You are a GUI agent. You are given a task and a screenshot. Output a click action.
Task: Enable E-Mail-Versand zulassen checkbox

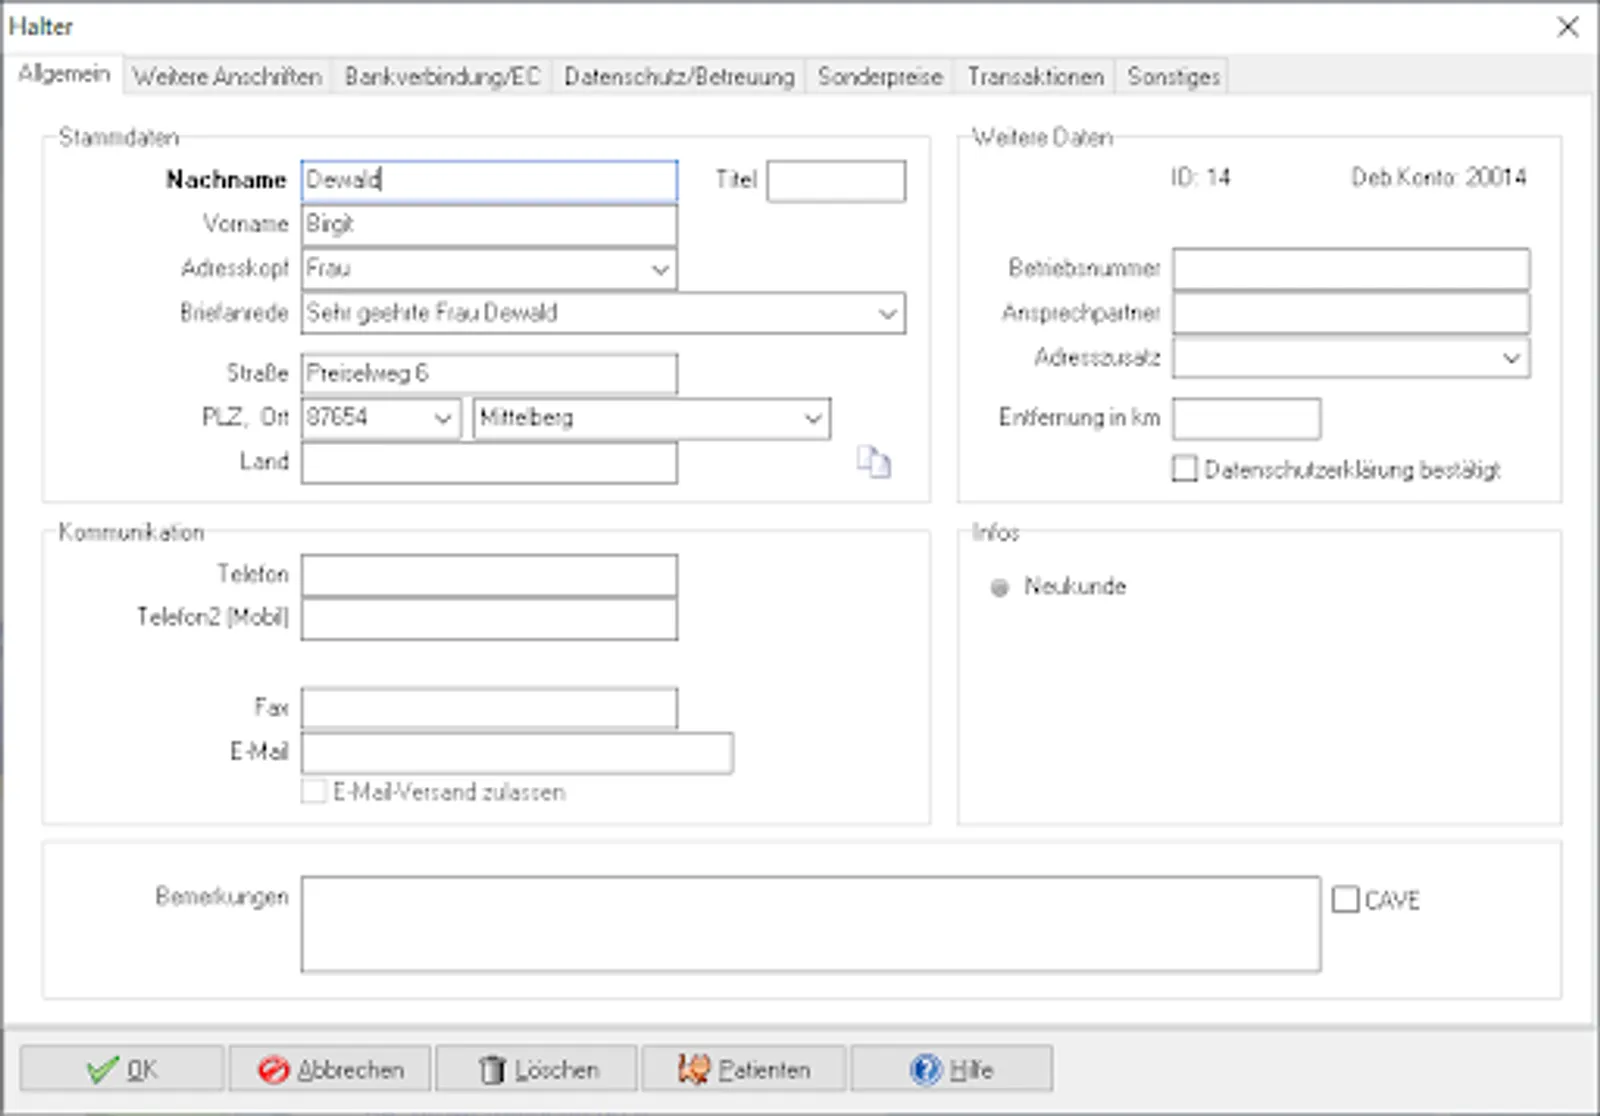(x=314, y=792)
